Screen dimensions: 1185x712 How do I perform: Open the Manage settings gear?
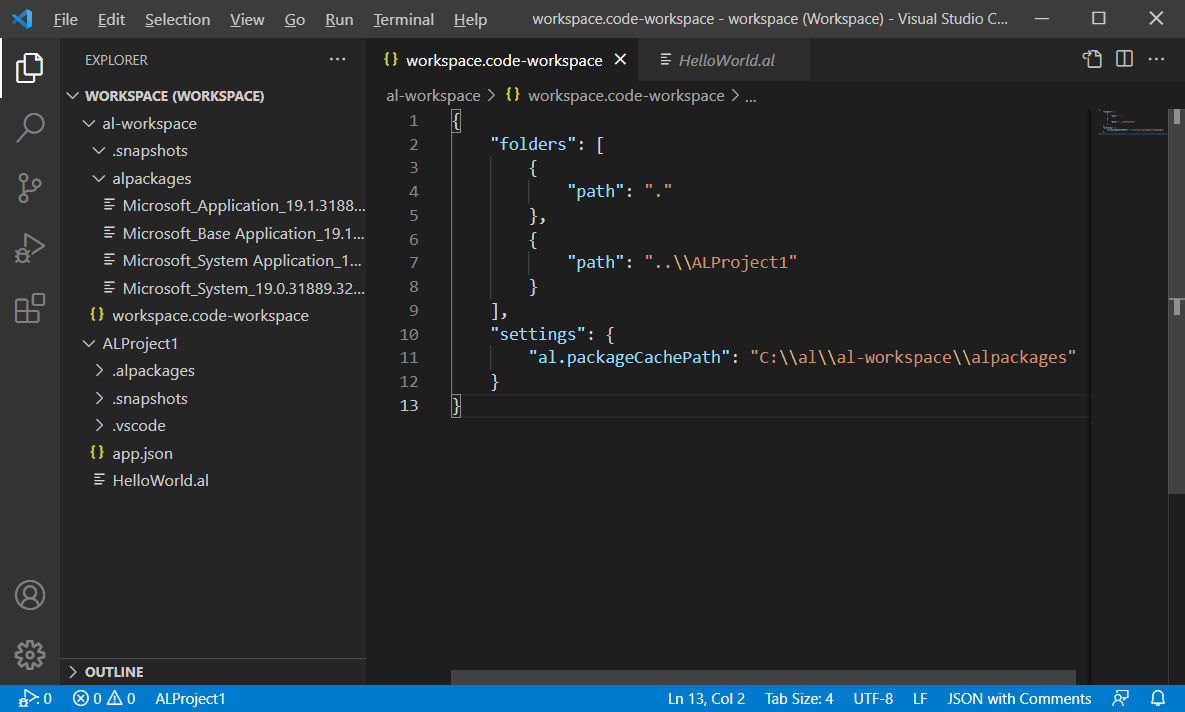(x=30, y=655)
